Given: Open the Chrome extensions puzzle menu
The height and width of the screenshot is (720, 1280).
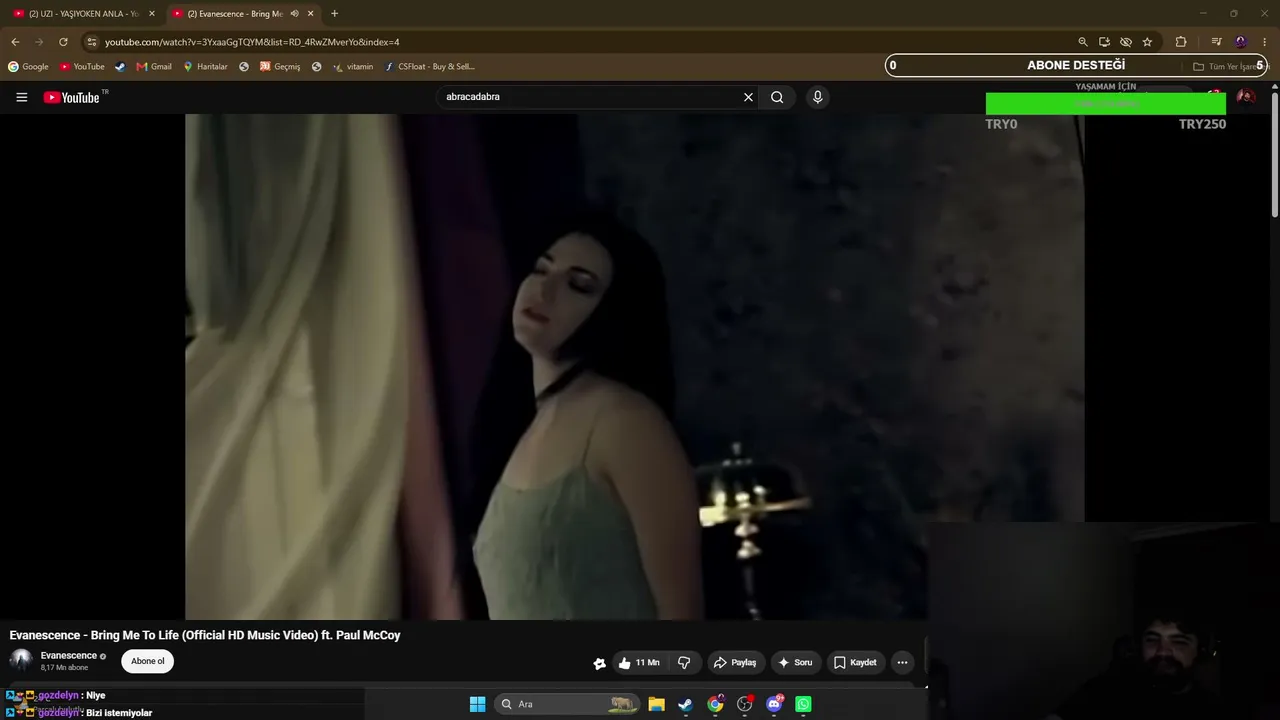Looking at the screenshot, I should pyautogui.click(x=1181, y=42).
